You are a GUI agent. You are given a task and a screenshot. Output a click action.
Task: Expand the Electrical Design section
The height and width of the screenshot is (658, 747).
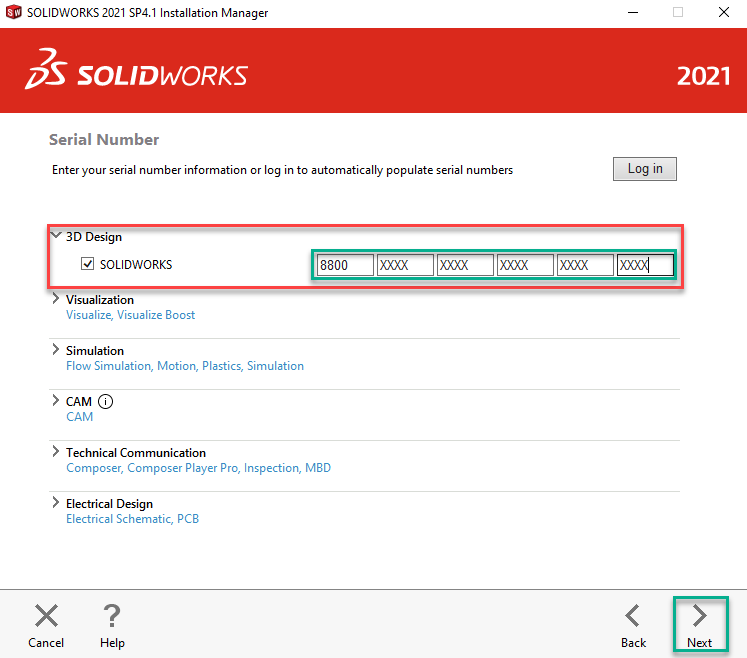(x=56, y=502)
